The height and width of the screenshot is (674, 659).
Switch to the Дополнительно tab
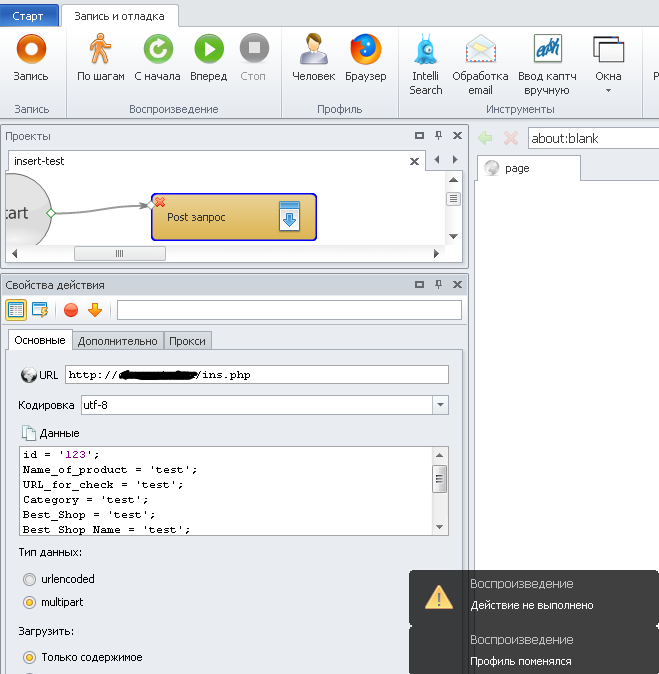click(117, 341)
